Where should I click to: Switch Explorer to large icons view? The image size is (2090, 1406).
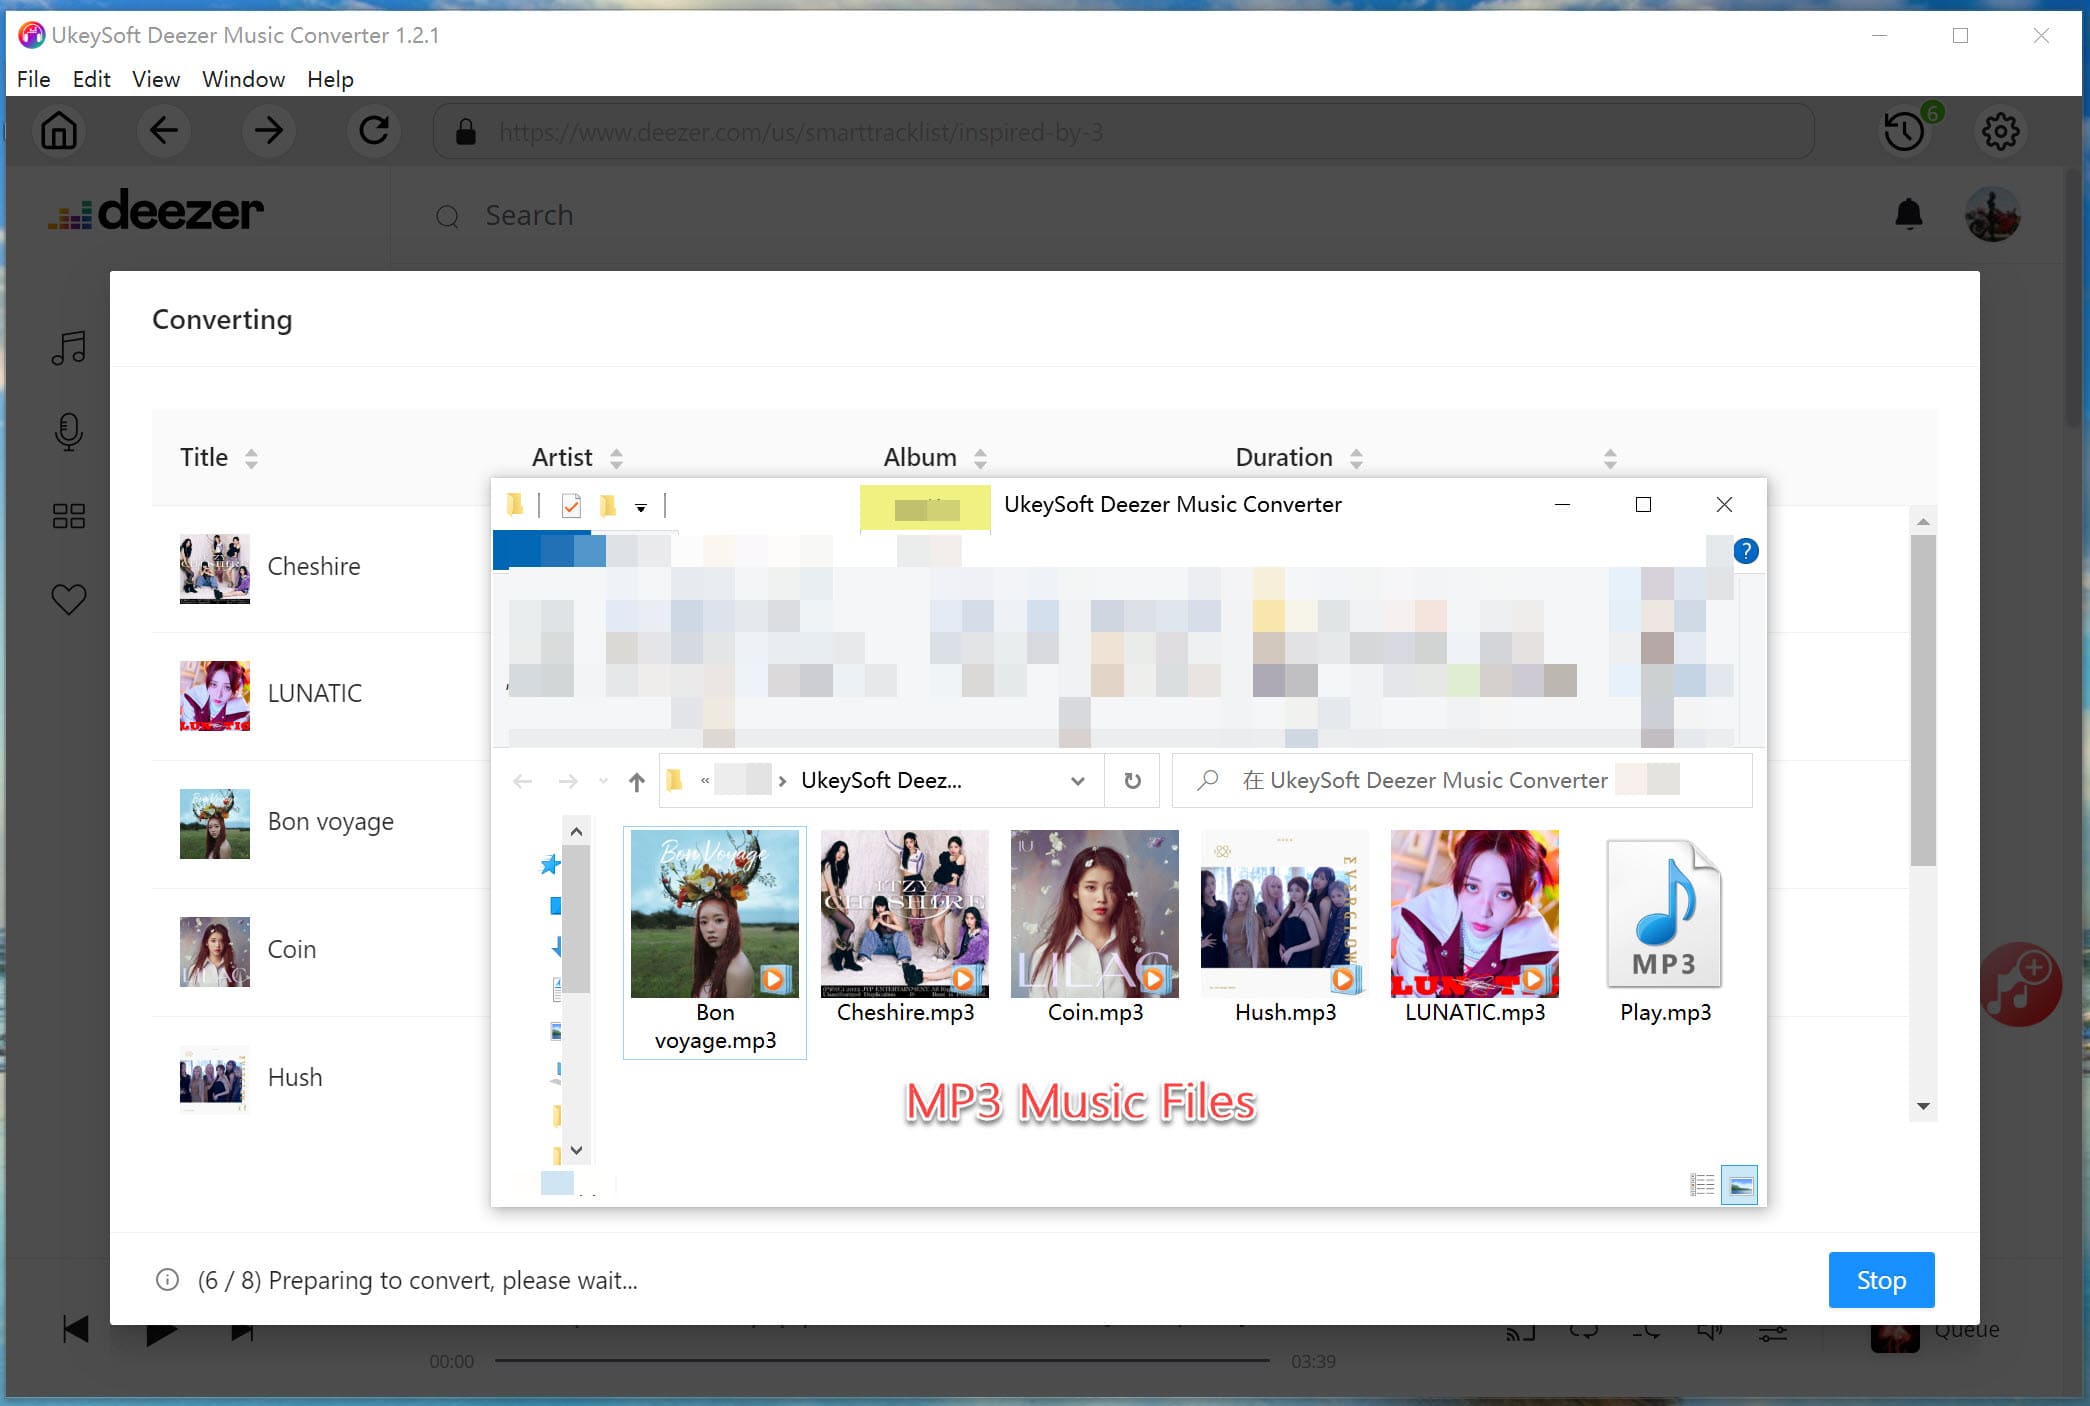(x=1740, y=1186)
